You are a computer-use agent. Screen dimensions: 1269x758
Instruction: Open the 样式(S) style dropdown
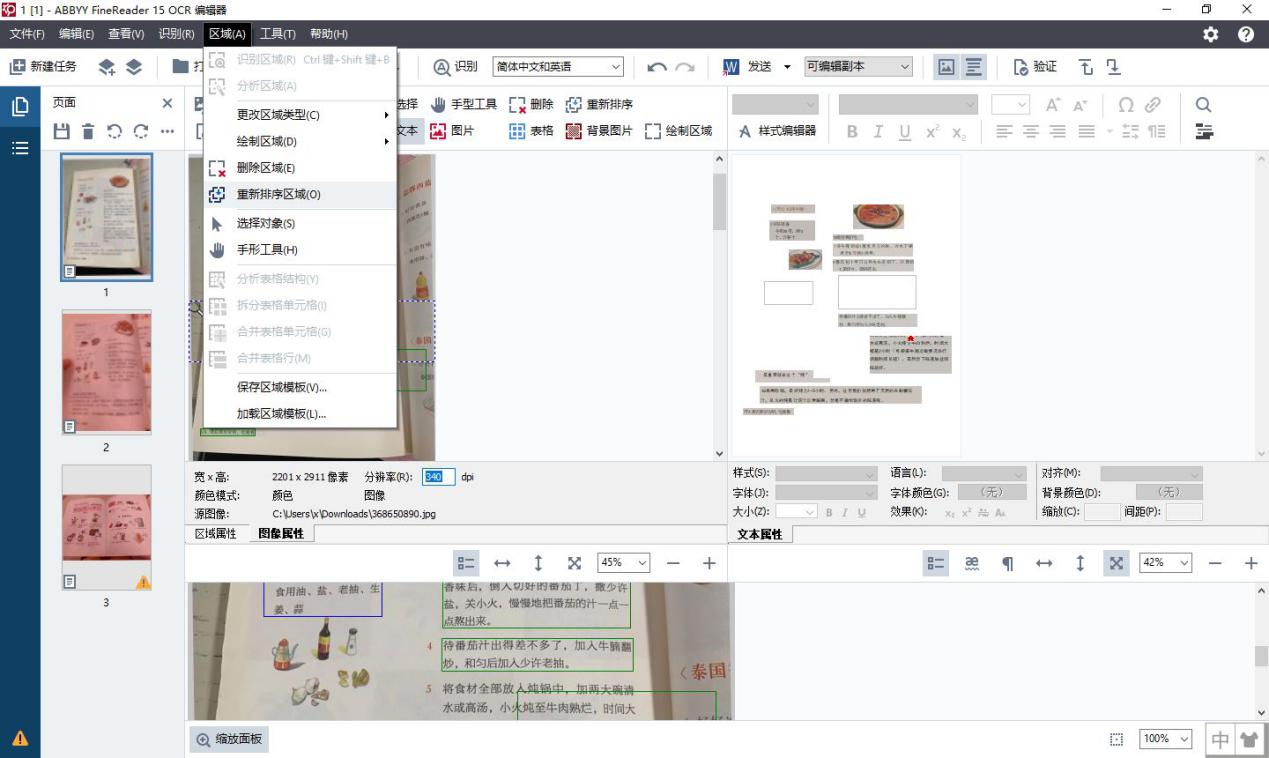pos(826,473)
